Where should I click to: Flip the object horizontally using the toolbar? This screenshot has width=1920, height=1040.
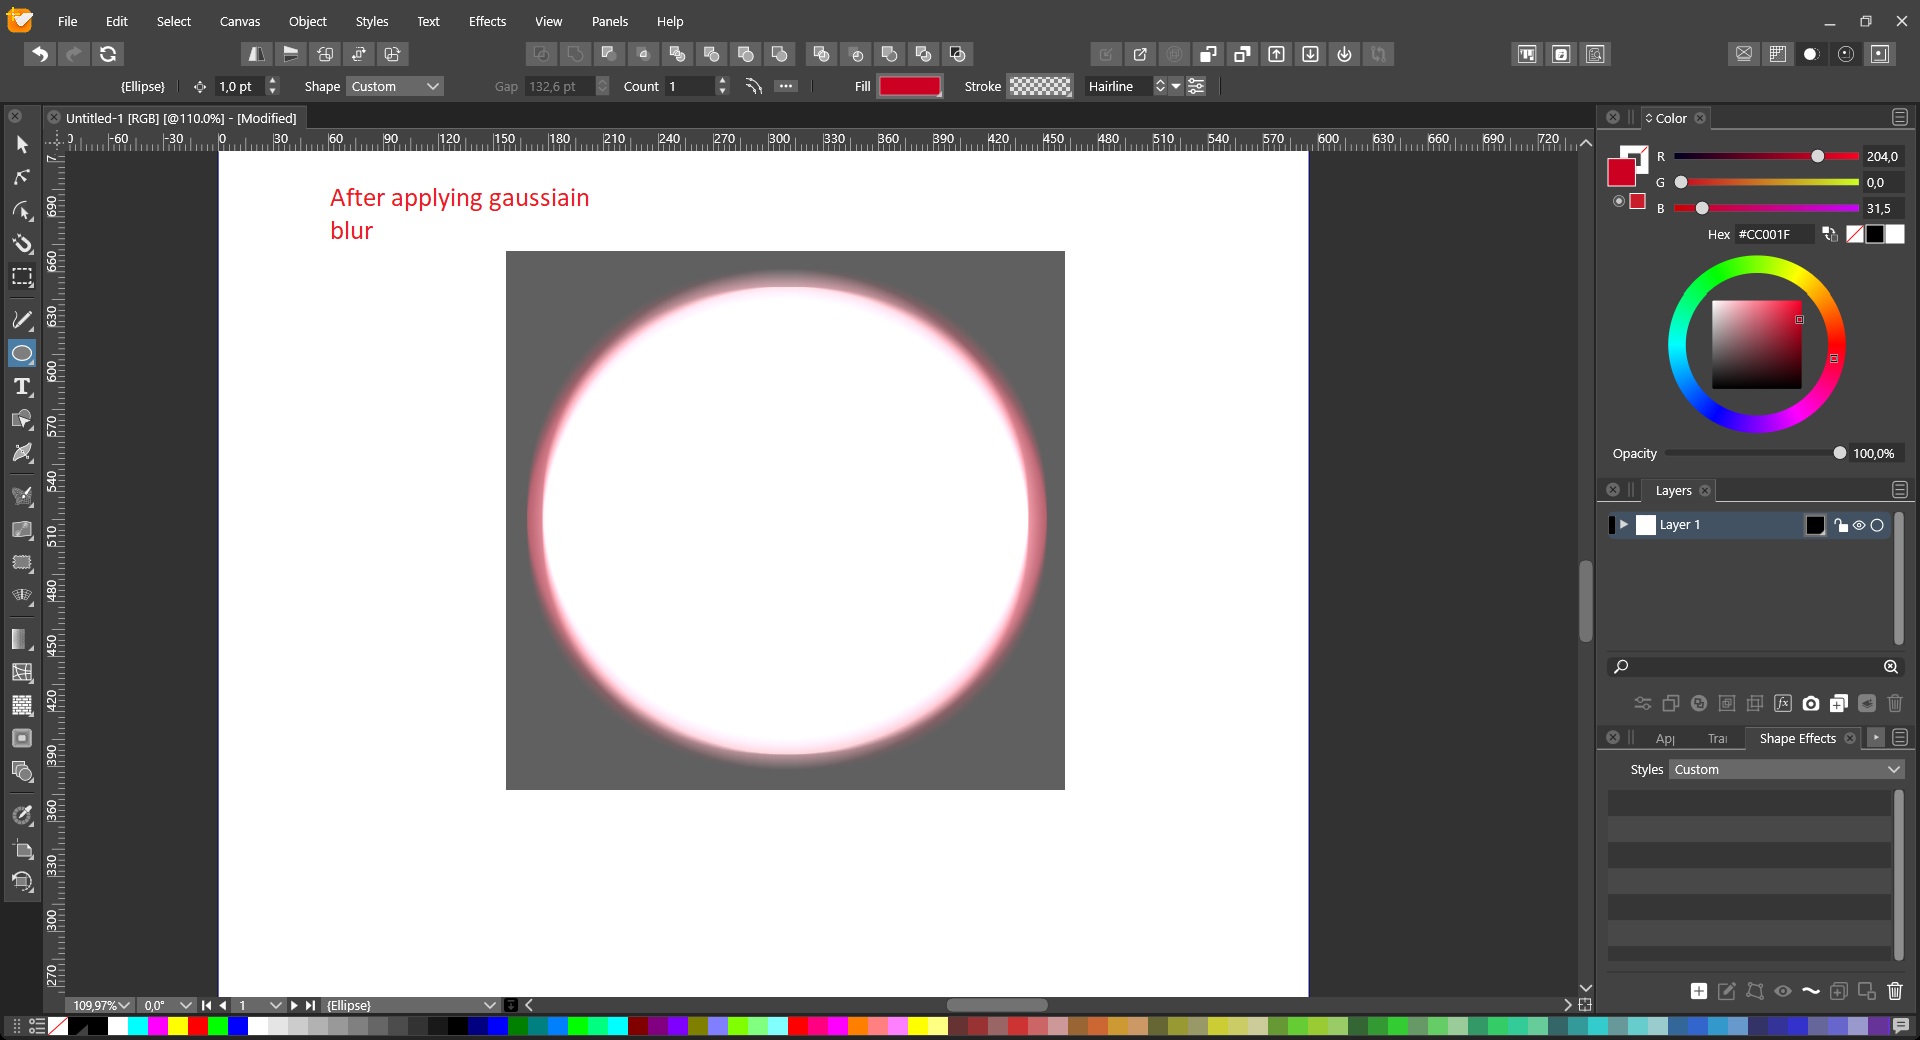256,54
